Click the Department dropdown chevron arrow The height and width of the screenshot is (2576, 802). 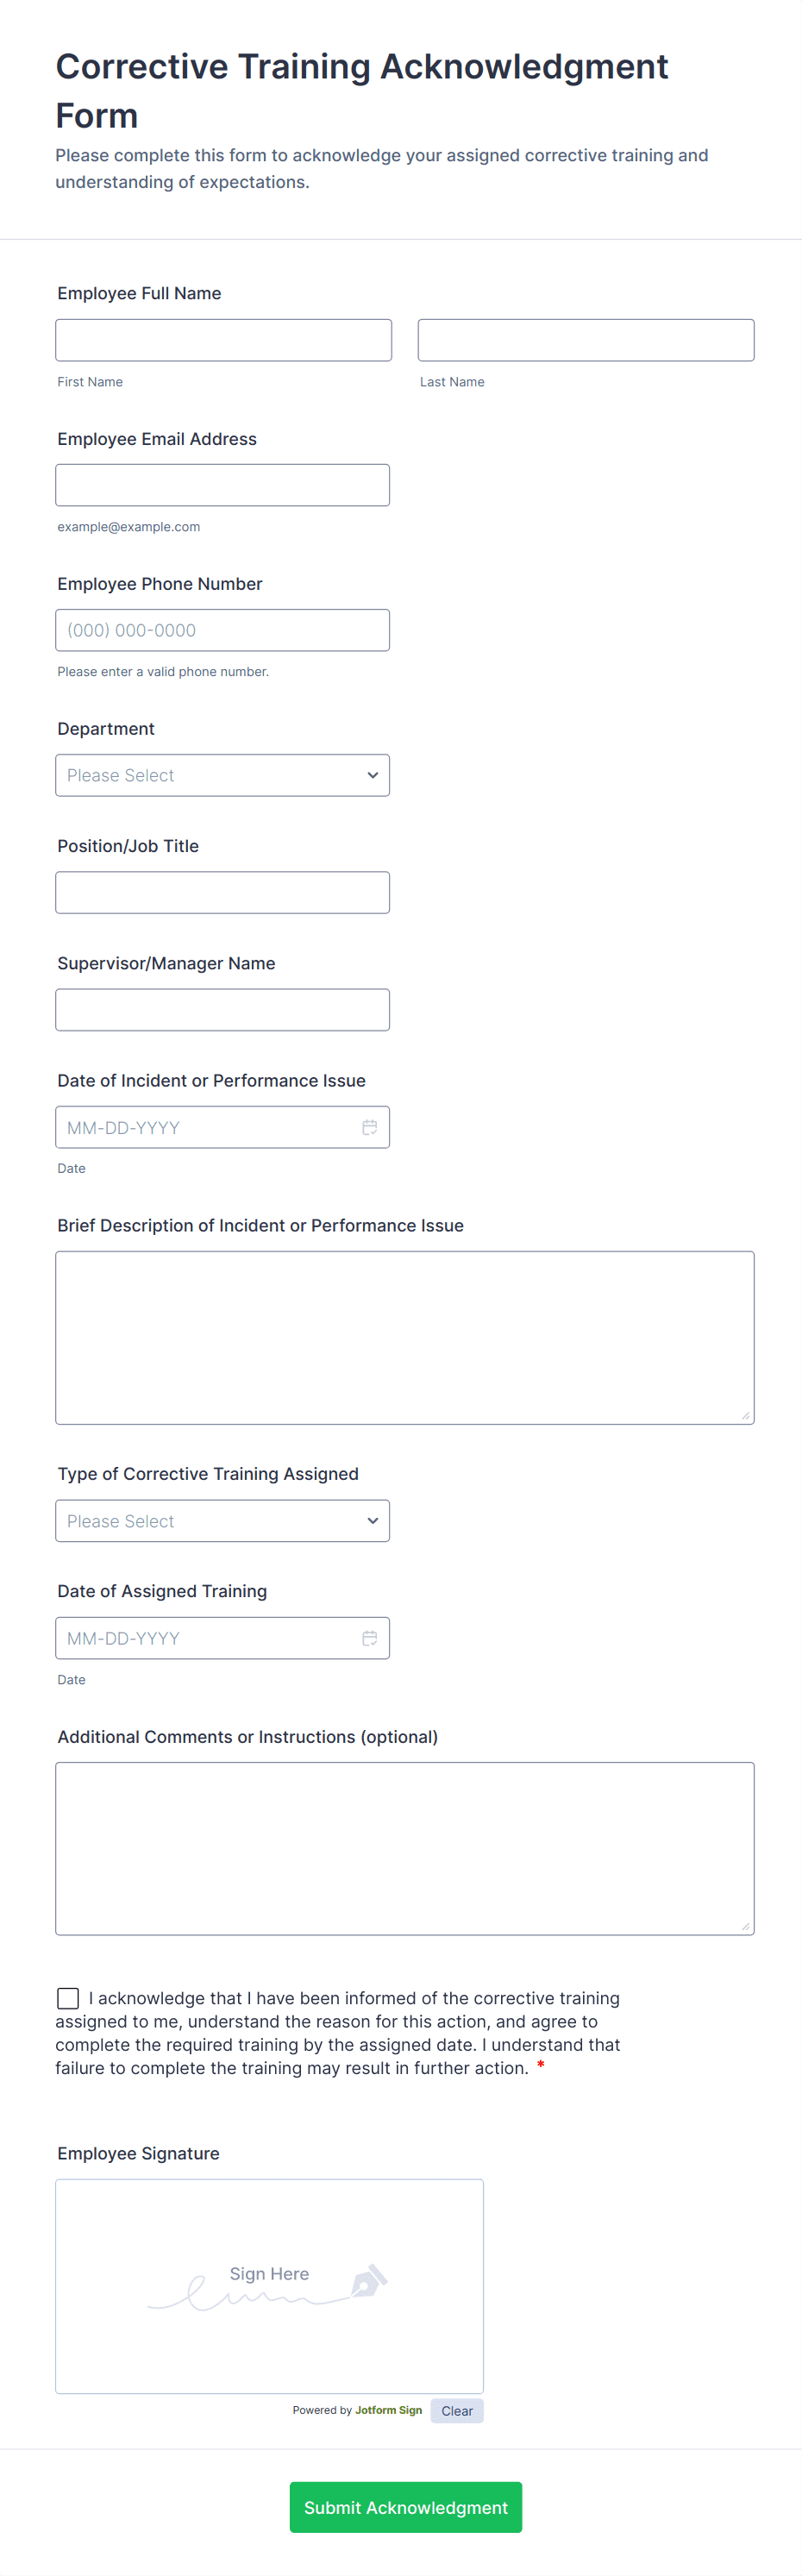pos(372,775)
